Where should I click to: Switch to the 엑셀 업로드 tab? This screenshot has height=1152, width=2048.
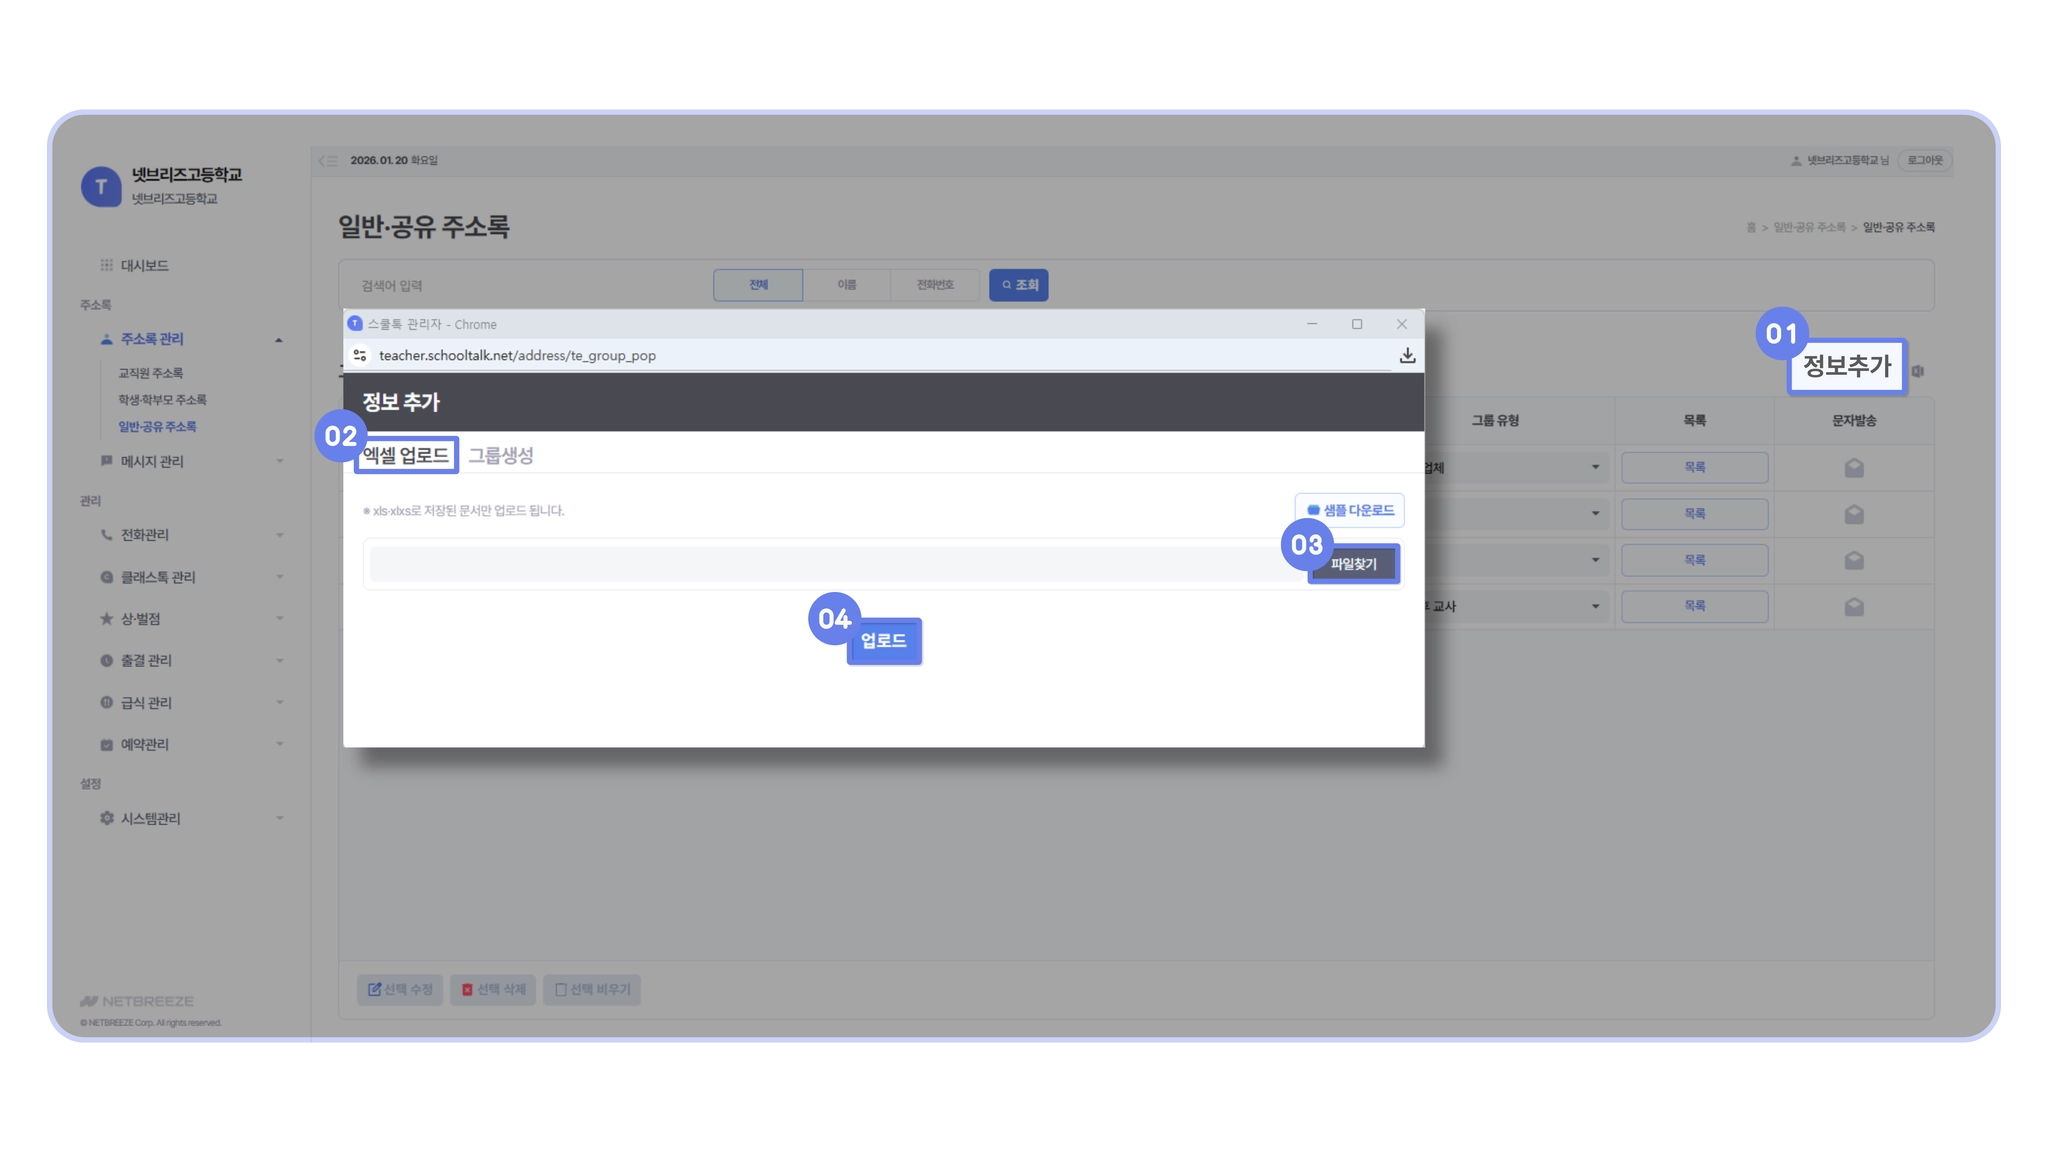406,456
